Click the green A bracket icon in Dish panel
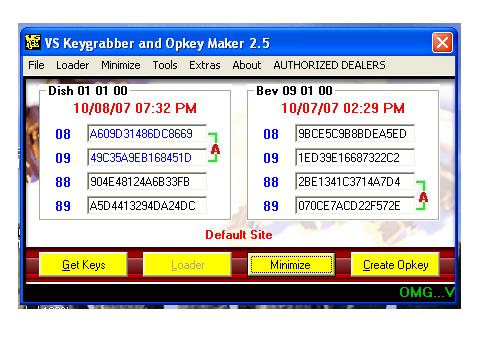This screenshot has height=360, width=502. point(214,147)
